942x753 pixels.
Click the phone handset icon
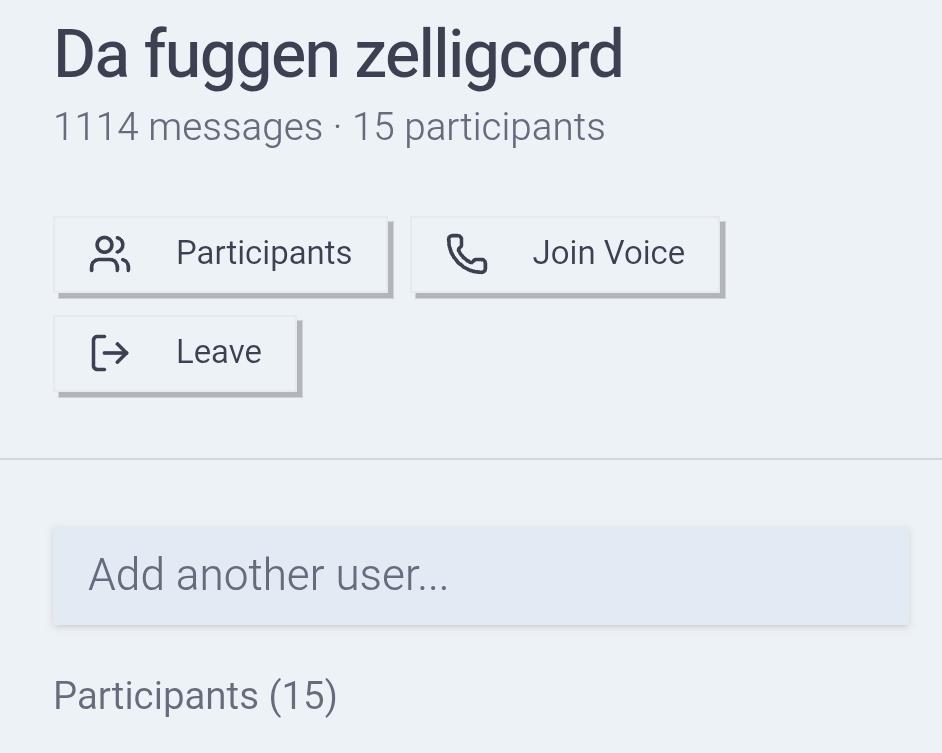(x=466, y=254)
